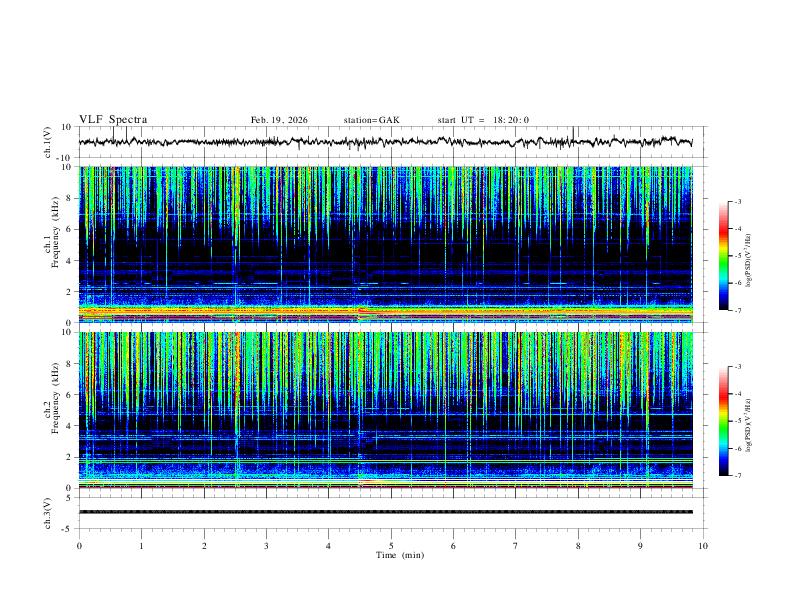Click the ch.1 spectrogram plot
This screenshot has width=792, height=612.
point(386,244)
